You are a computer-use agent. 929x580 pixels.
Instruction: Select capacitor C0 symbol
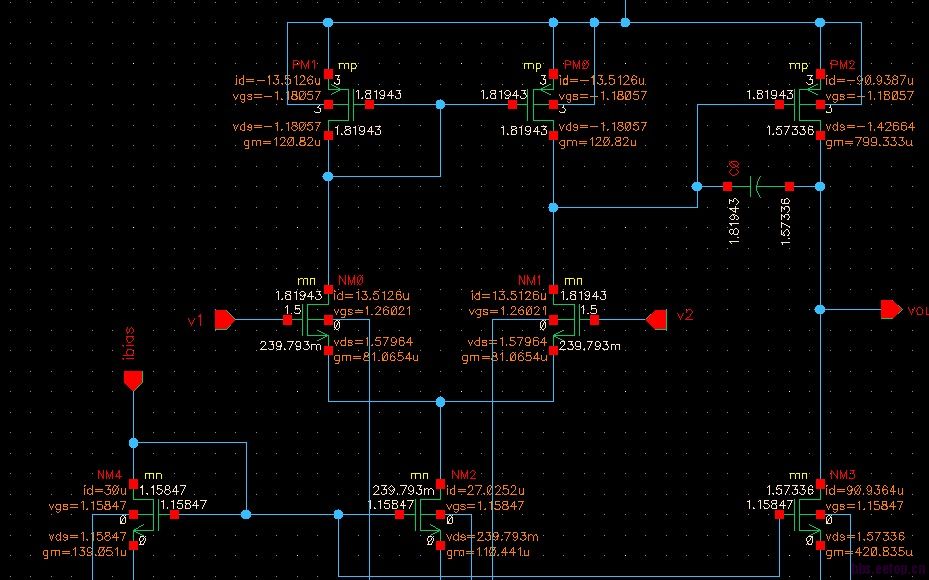coord(758,187)
